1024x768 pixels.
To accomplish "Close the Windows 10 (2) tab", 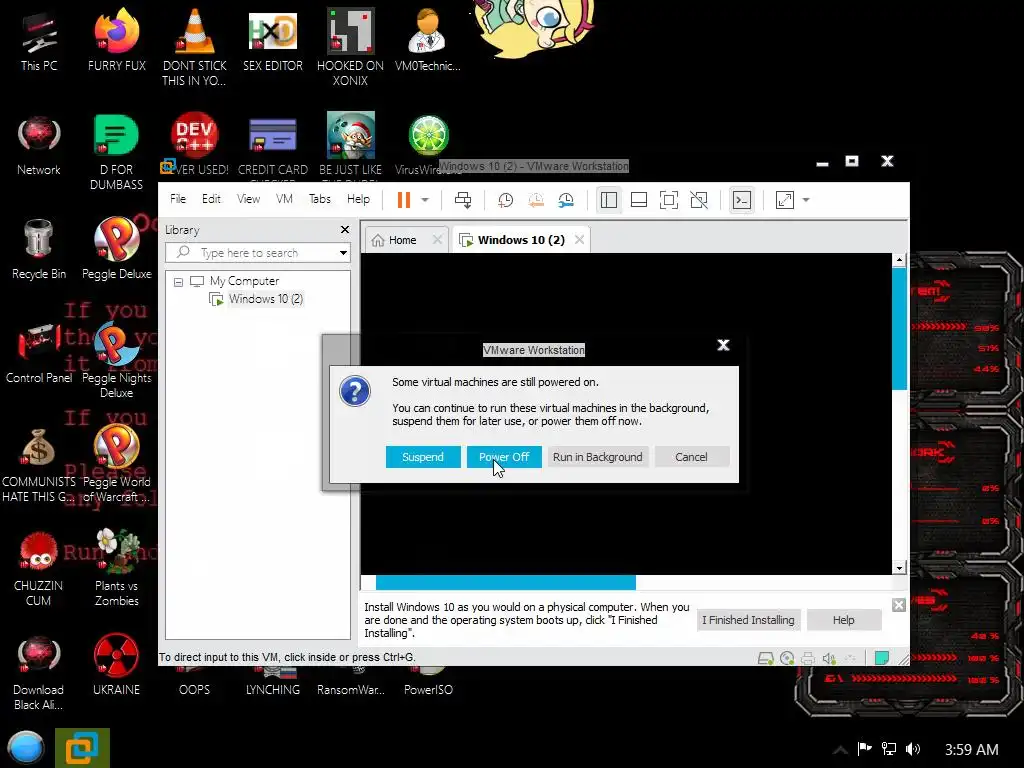I will 579,240.
